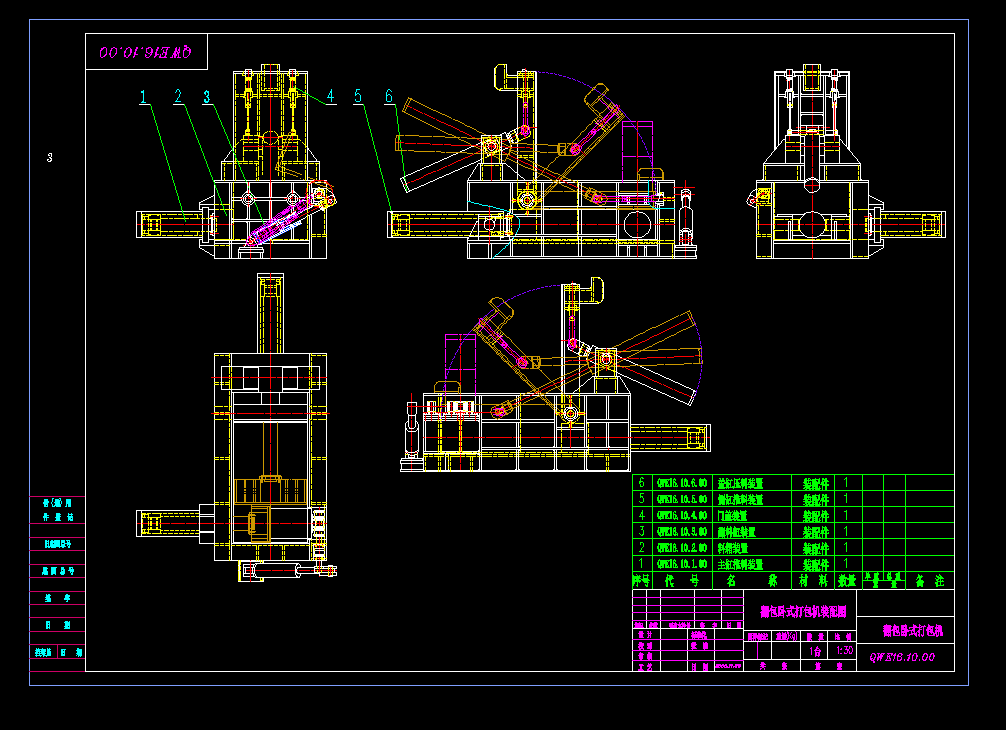Click part callout number 1 in cyan
This screenshot has width=1006, height=730.
click(144, 97)
